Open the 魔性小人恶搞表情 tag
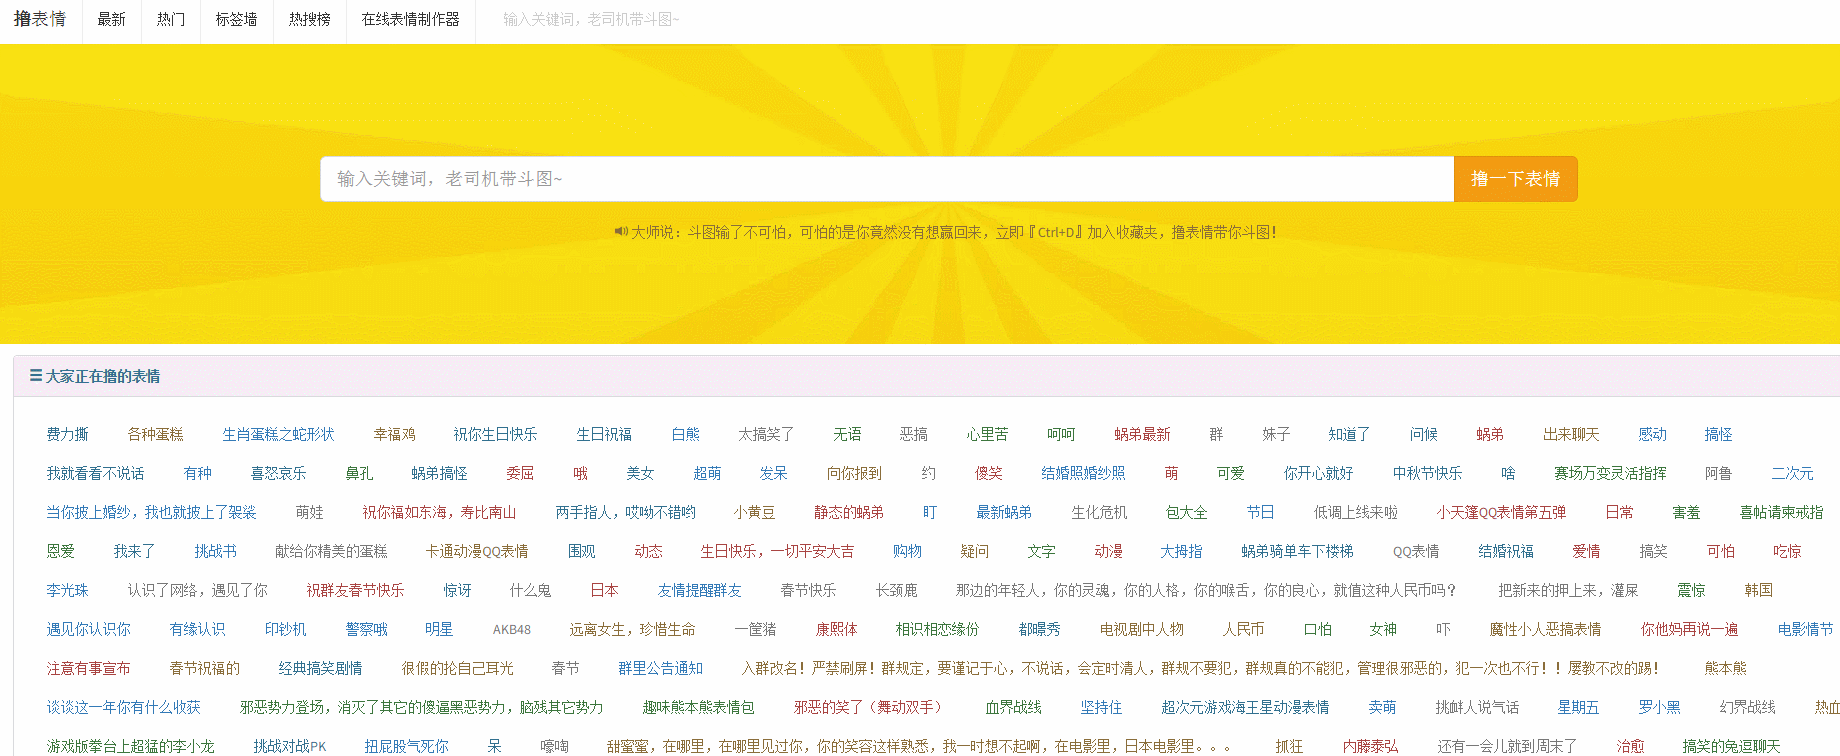This screenshot has height=756, width=1840. click(x=1545, y=629)
